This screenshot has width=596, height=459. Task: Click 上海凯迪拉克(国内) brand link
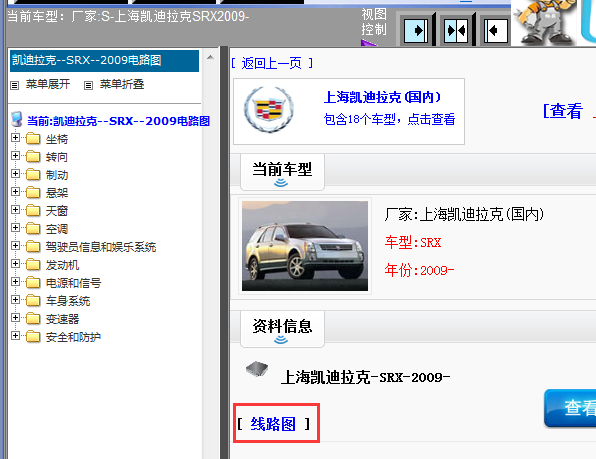pyautogui.click(x=382, y=97)
